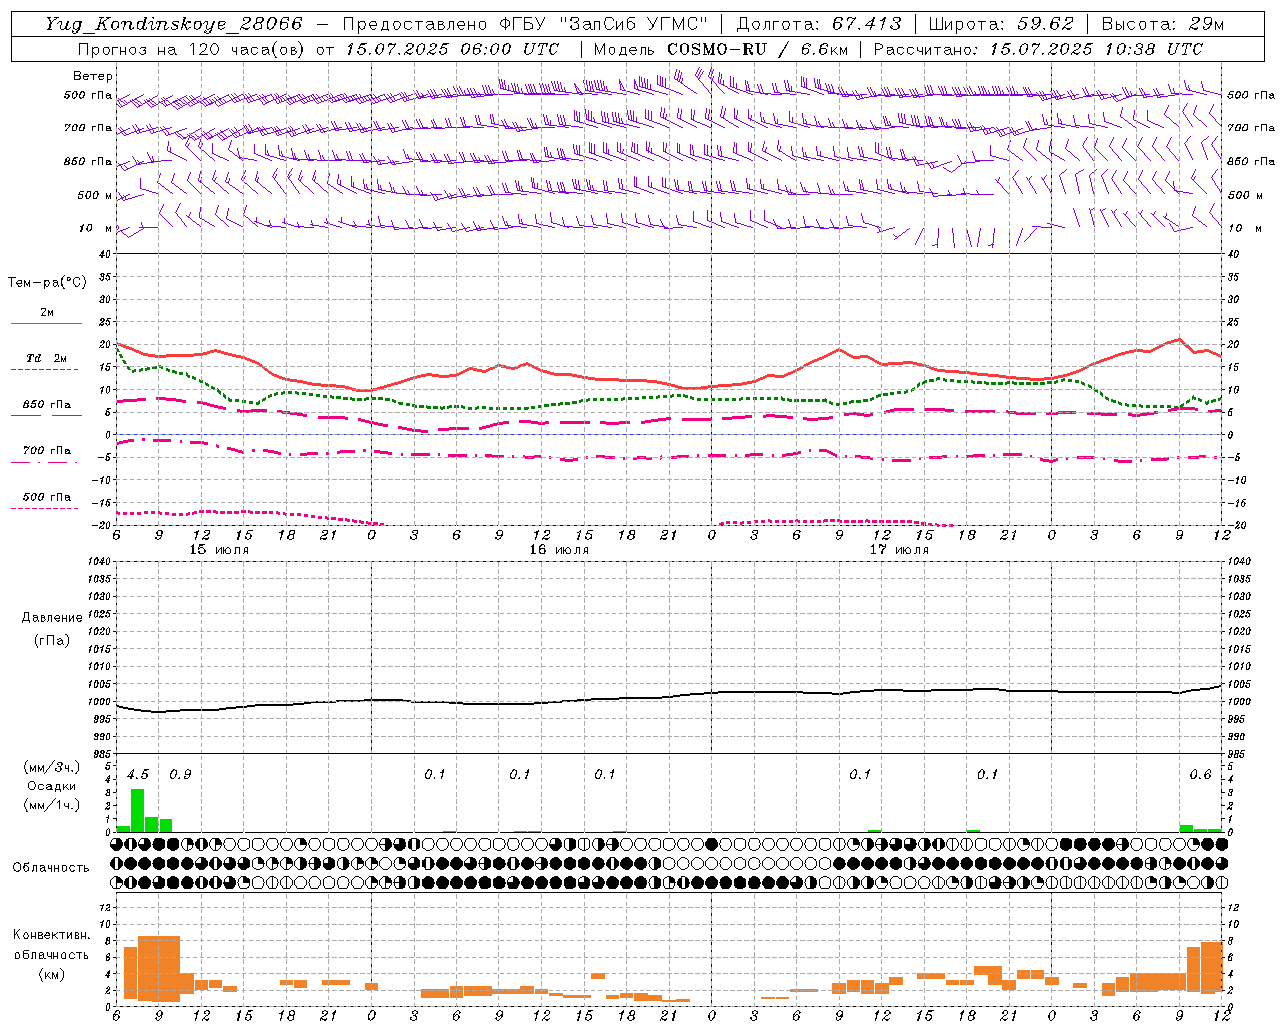Click the tallest green precipitation bar
Image resolution: width=1280 pixels, height=1024 pixels.
tap(137, 811)
